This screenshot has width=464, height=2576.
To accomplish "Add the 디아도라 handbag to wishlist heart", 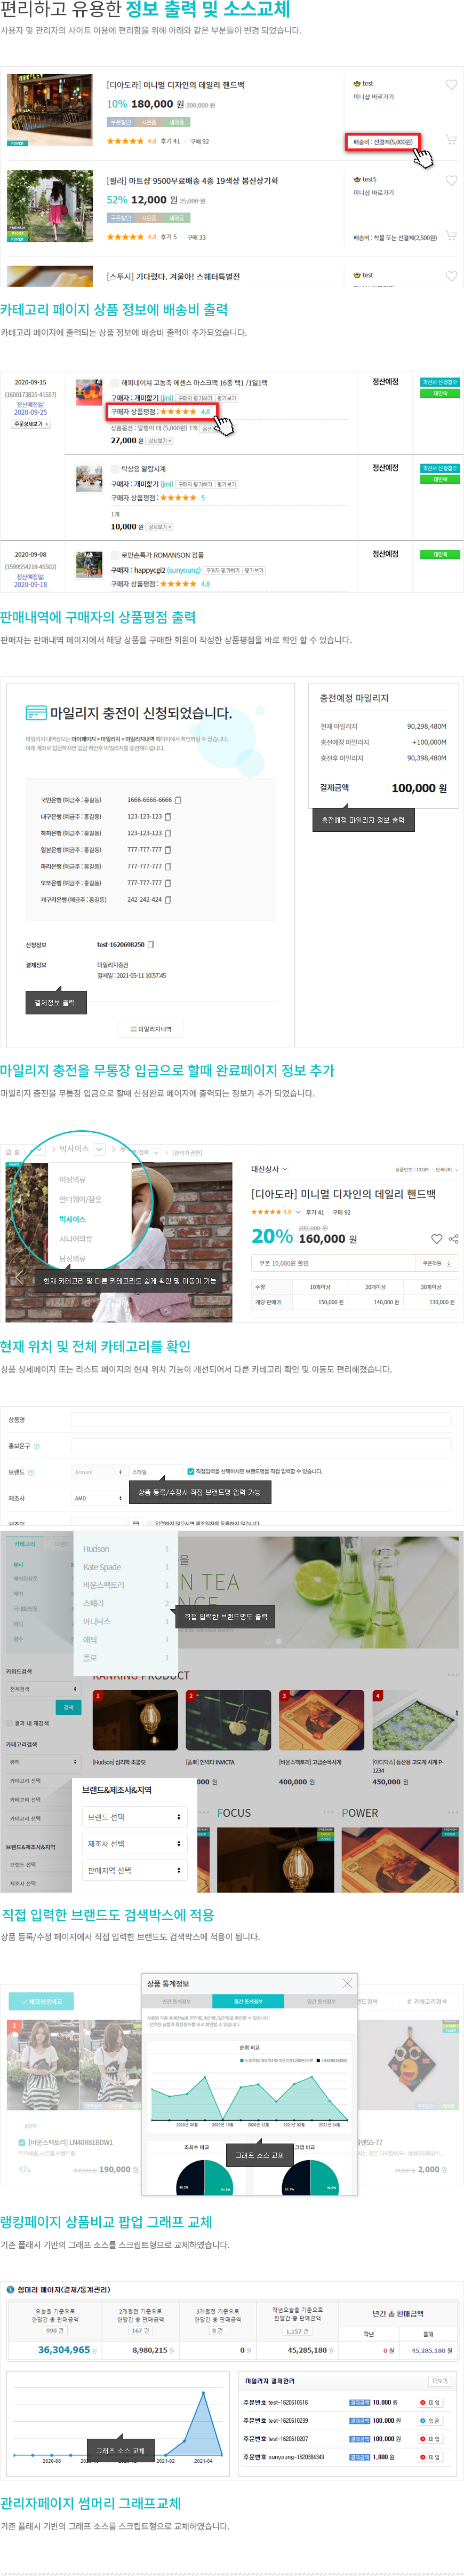I will click(451, 85).
